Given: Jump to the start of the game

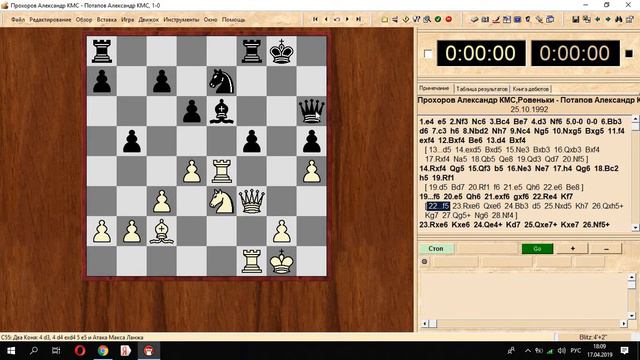Looking at the screenshot, I should point(315,19).
